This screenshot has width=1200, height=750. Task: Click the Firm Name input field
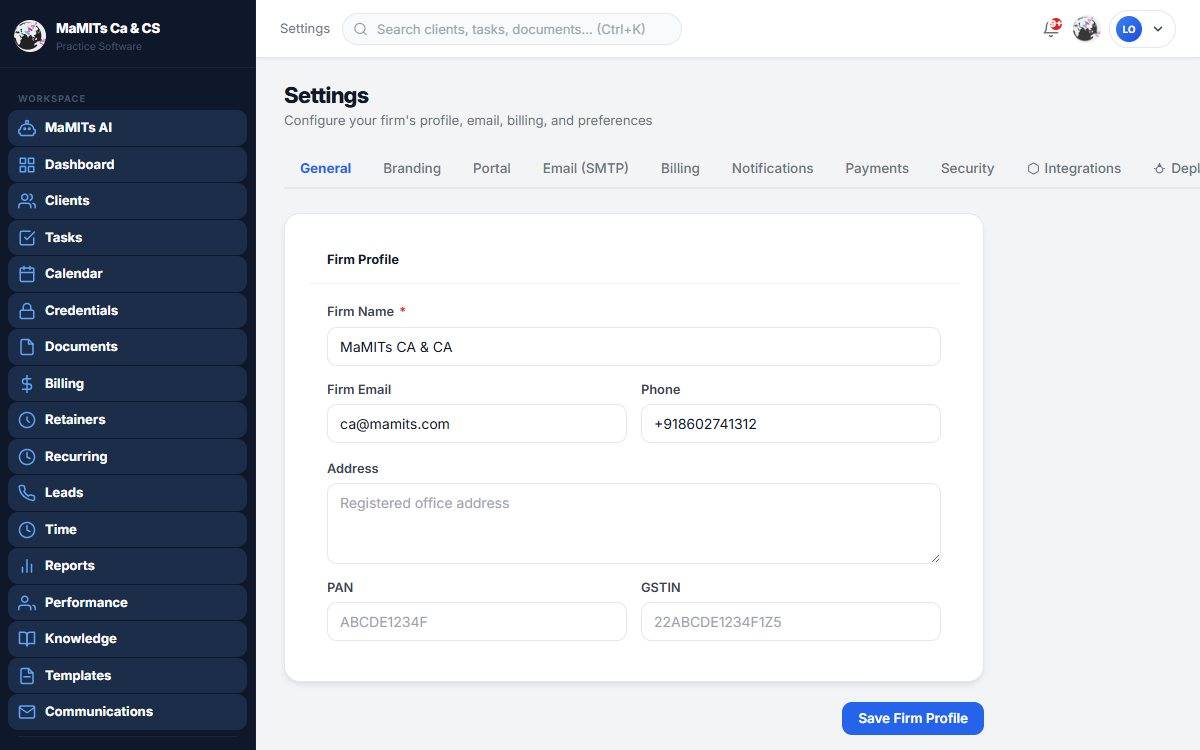pos(634,347)
